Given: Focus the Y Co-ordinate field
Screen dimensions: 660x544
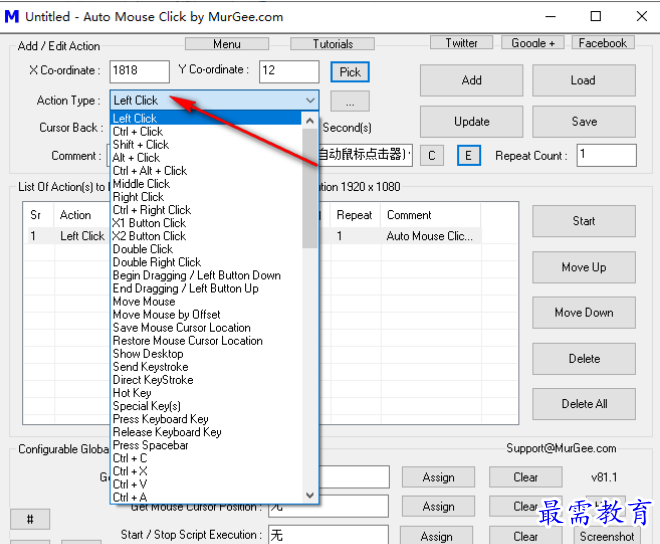Looking at the screenshot, I should coord(289,71).
